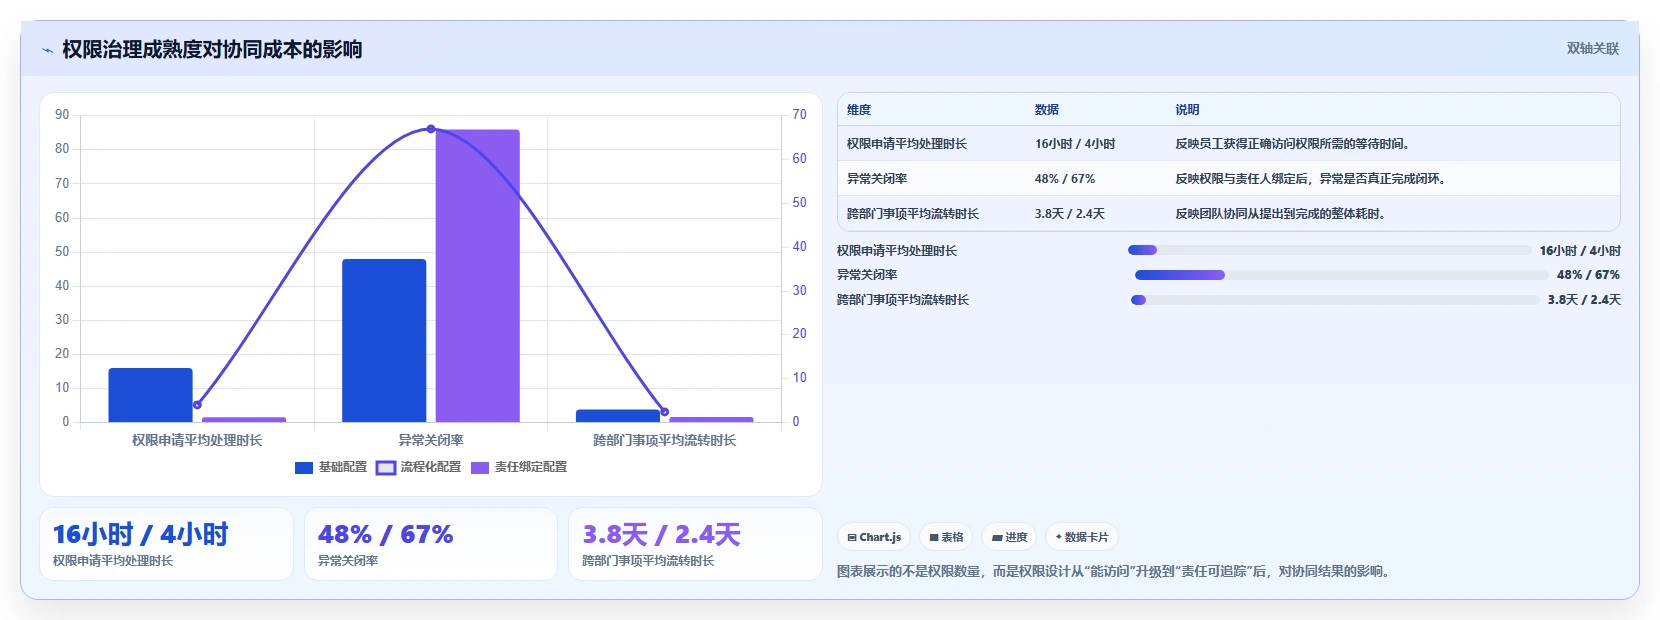Click the icon beside the panel title

point(47,50)
